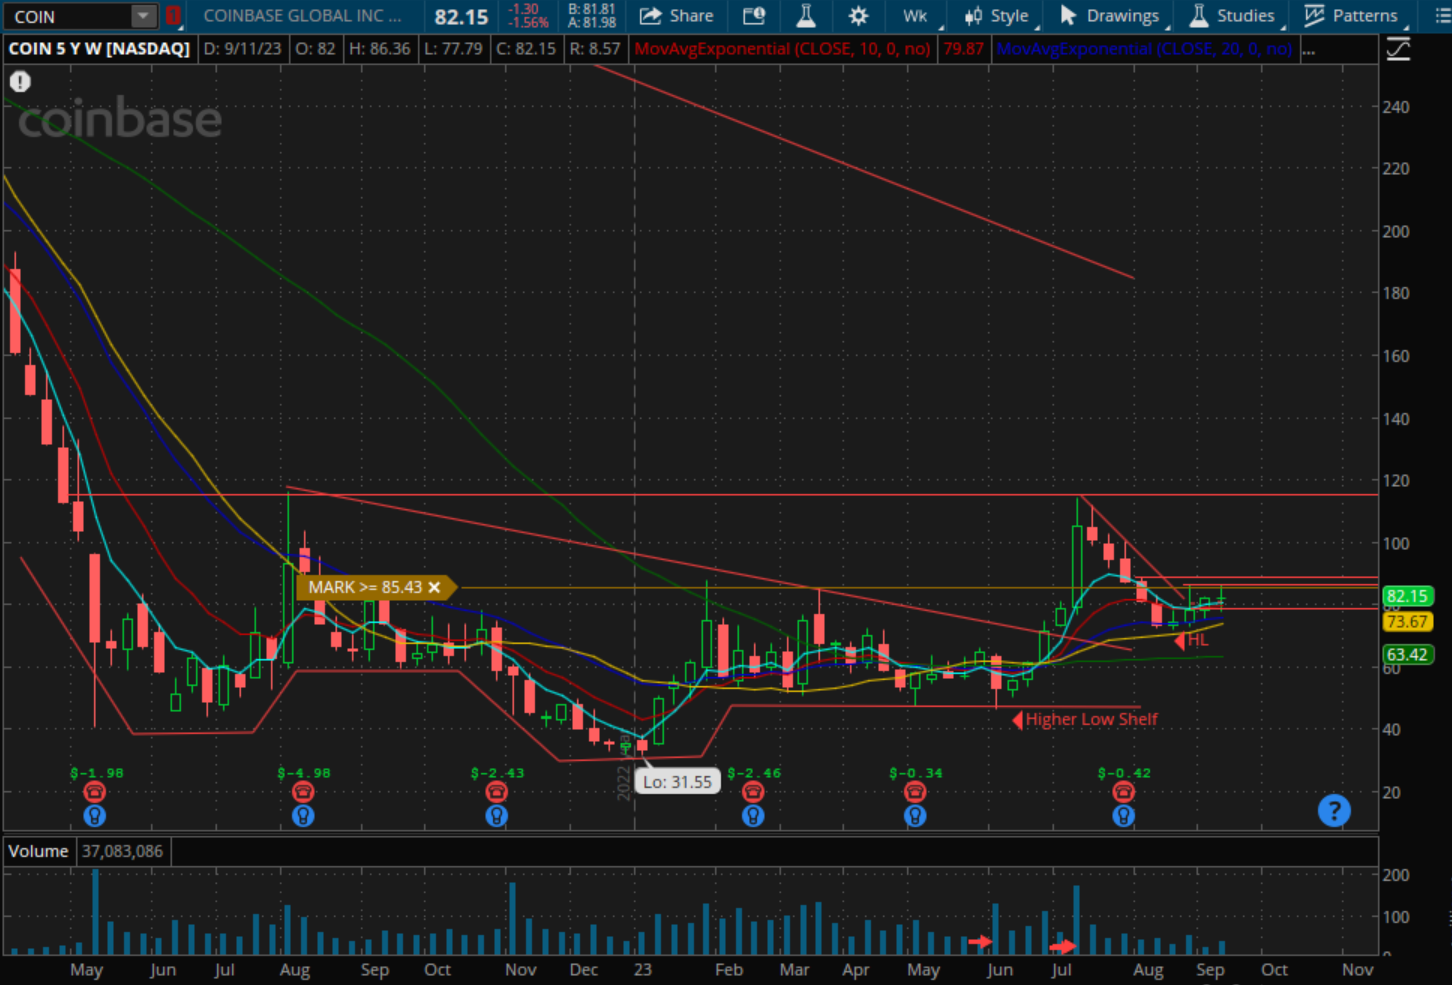The width and height of the screenshot is (1452, 985).
Task: Click the last price 82.15 in the header
Action: pyautogui.click(x=461, y=17)
